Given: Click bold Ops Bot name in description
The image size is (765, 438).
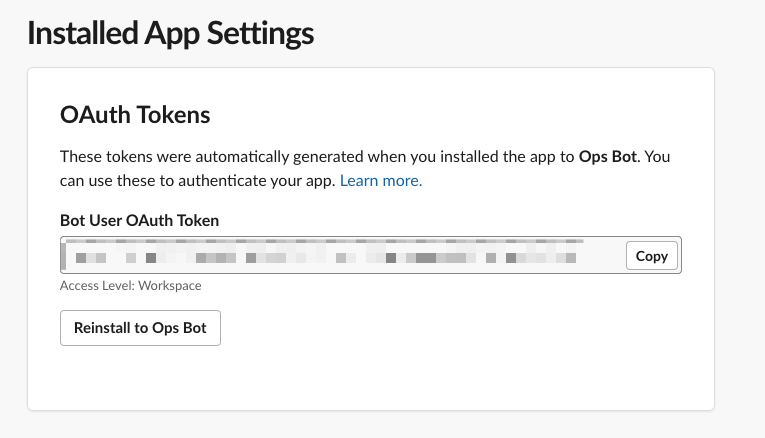Looking at the screenshot, I should tap(607, 157).
